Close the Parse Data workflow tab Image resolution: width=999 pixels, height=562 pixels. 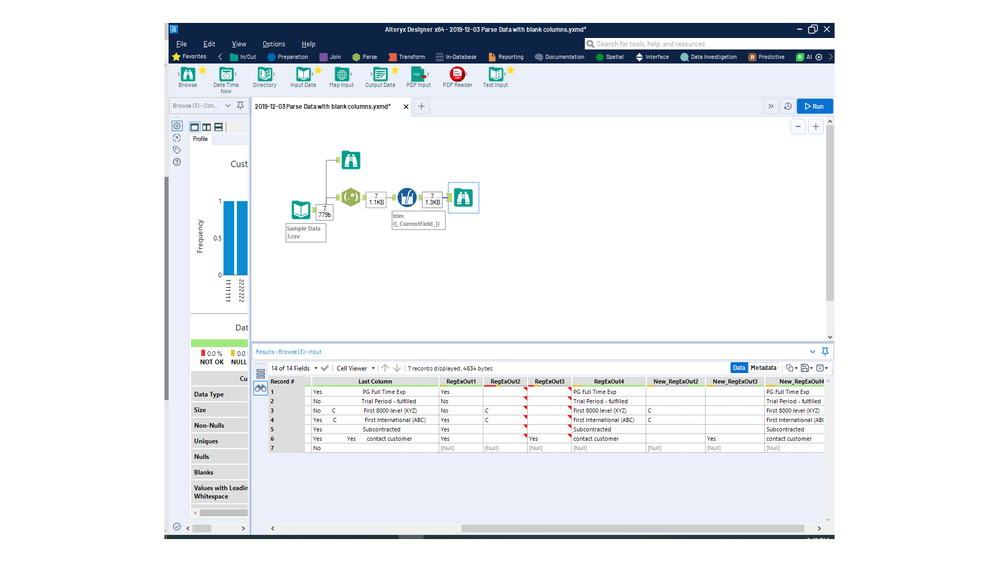[406, 106]
